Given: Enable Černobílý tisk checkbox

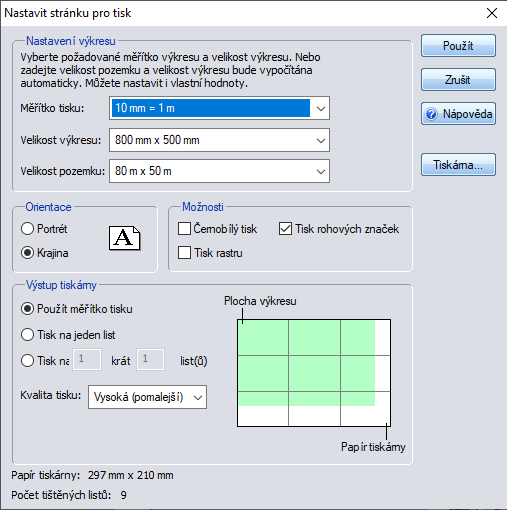Looking at the screenshot, I should (x=184, y=229).
